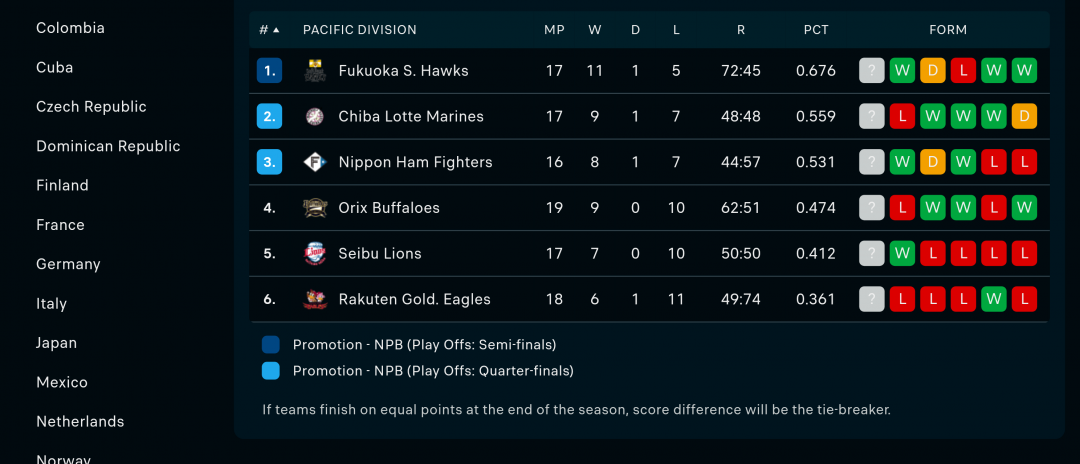Sort standings by MP column header
The width and height of the screenshot is (1080, 464).
tap(554, 30)
